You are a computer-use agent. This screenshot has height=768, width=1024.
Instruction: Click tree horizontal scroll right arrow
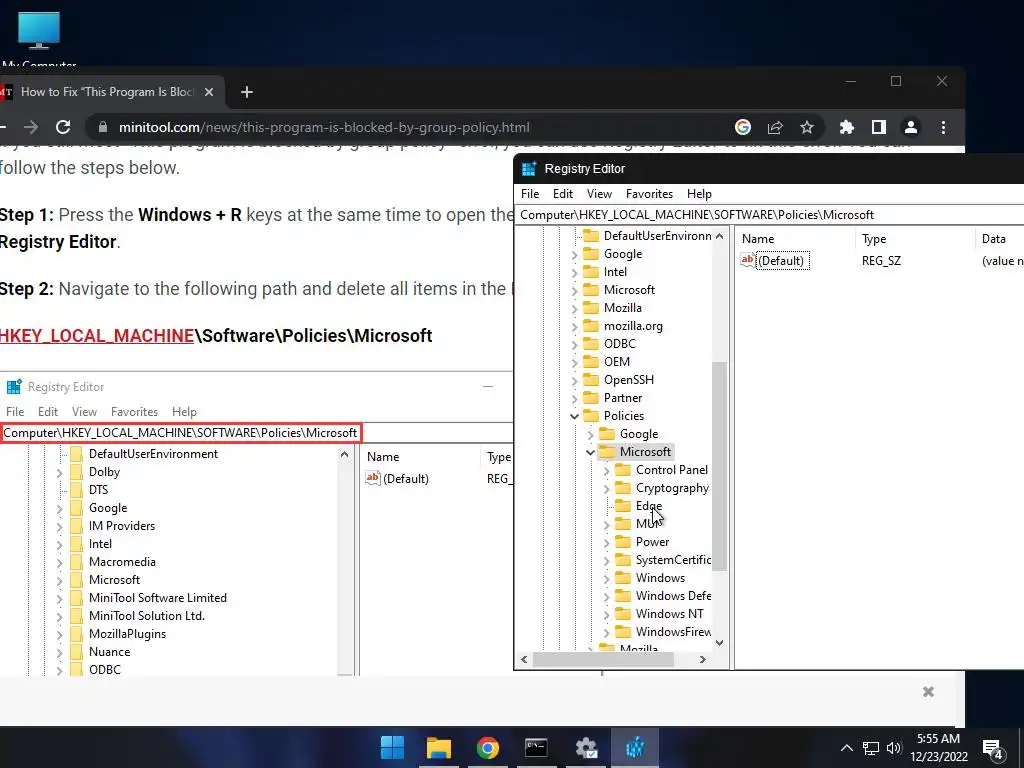point(703,660)
